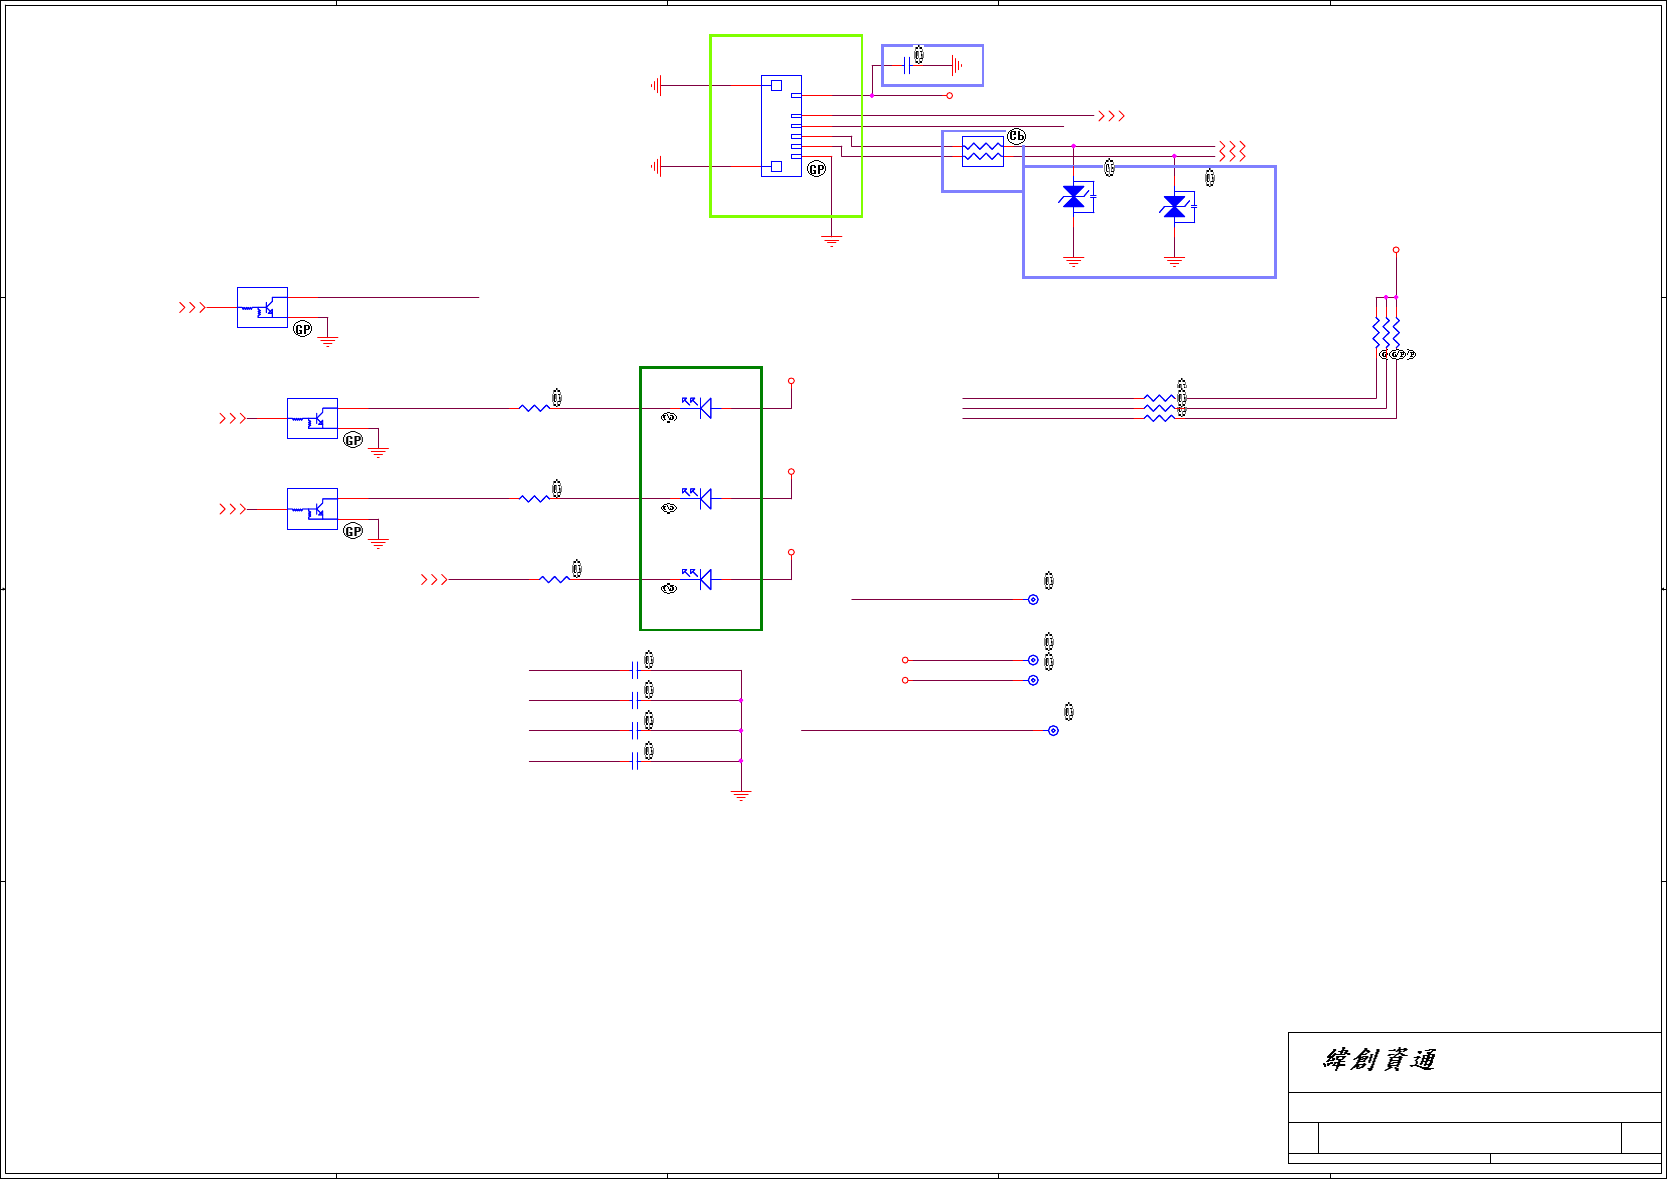The image size is (1667, 1179).
Task: Select the middle transistor block
Action: point(312,418)
